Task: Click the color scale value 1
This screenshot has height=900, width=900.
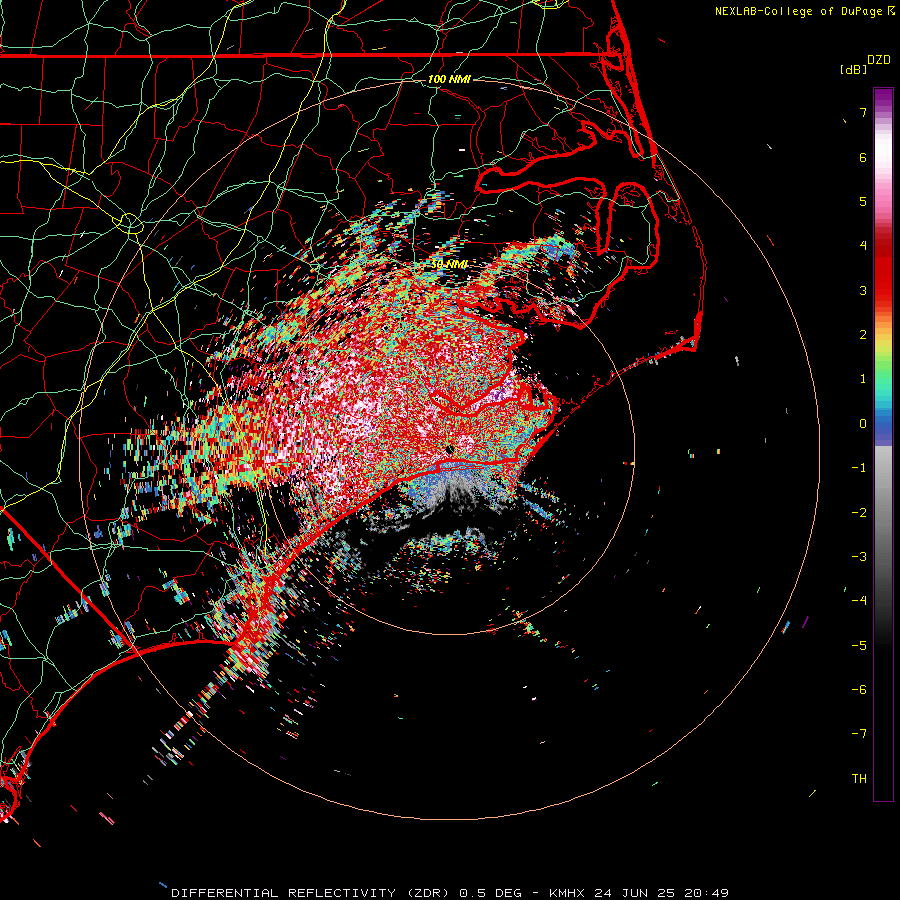Action: (863, 379)
